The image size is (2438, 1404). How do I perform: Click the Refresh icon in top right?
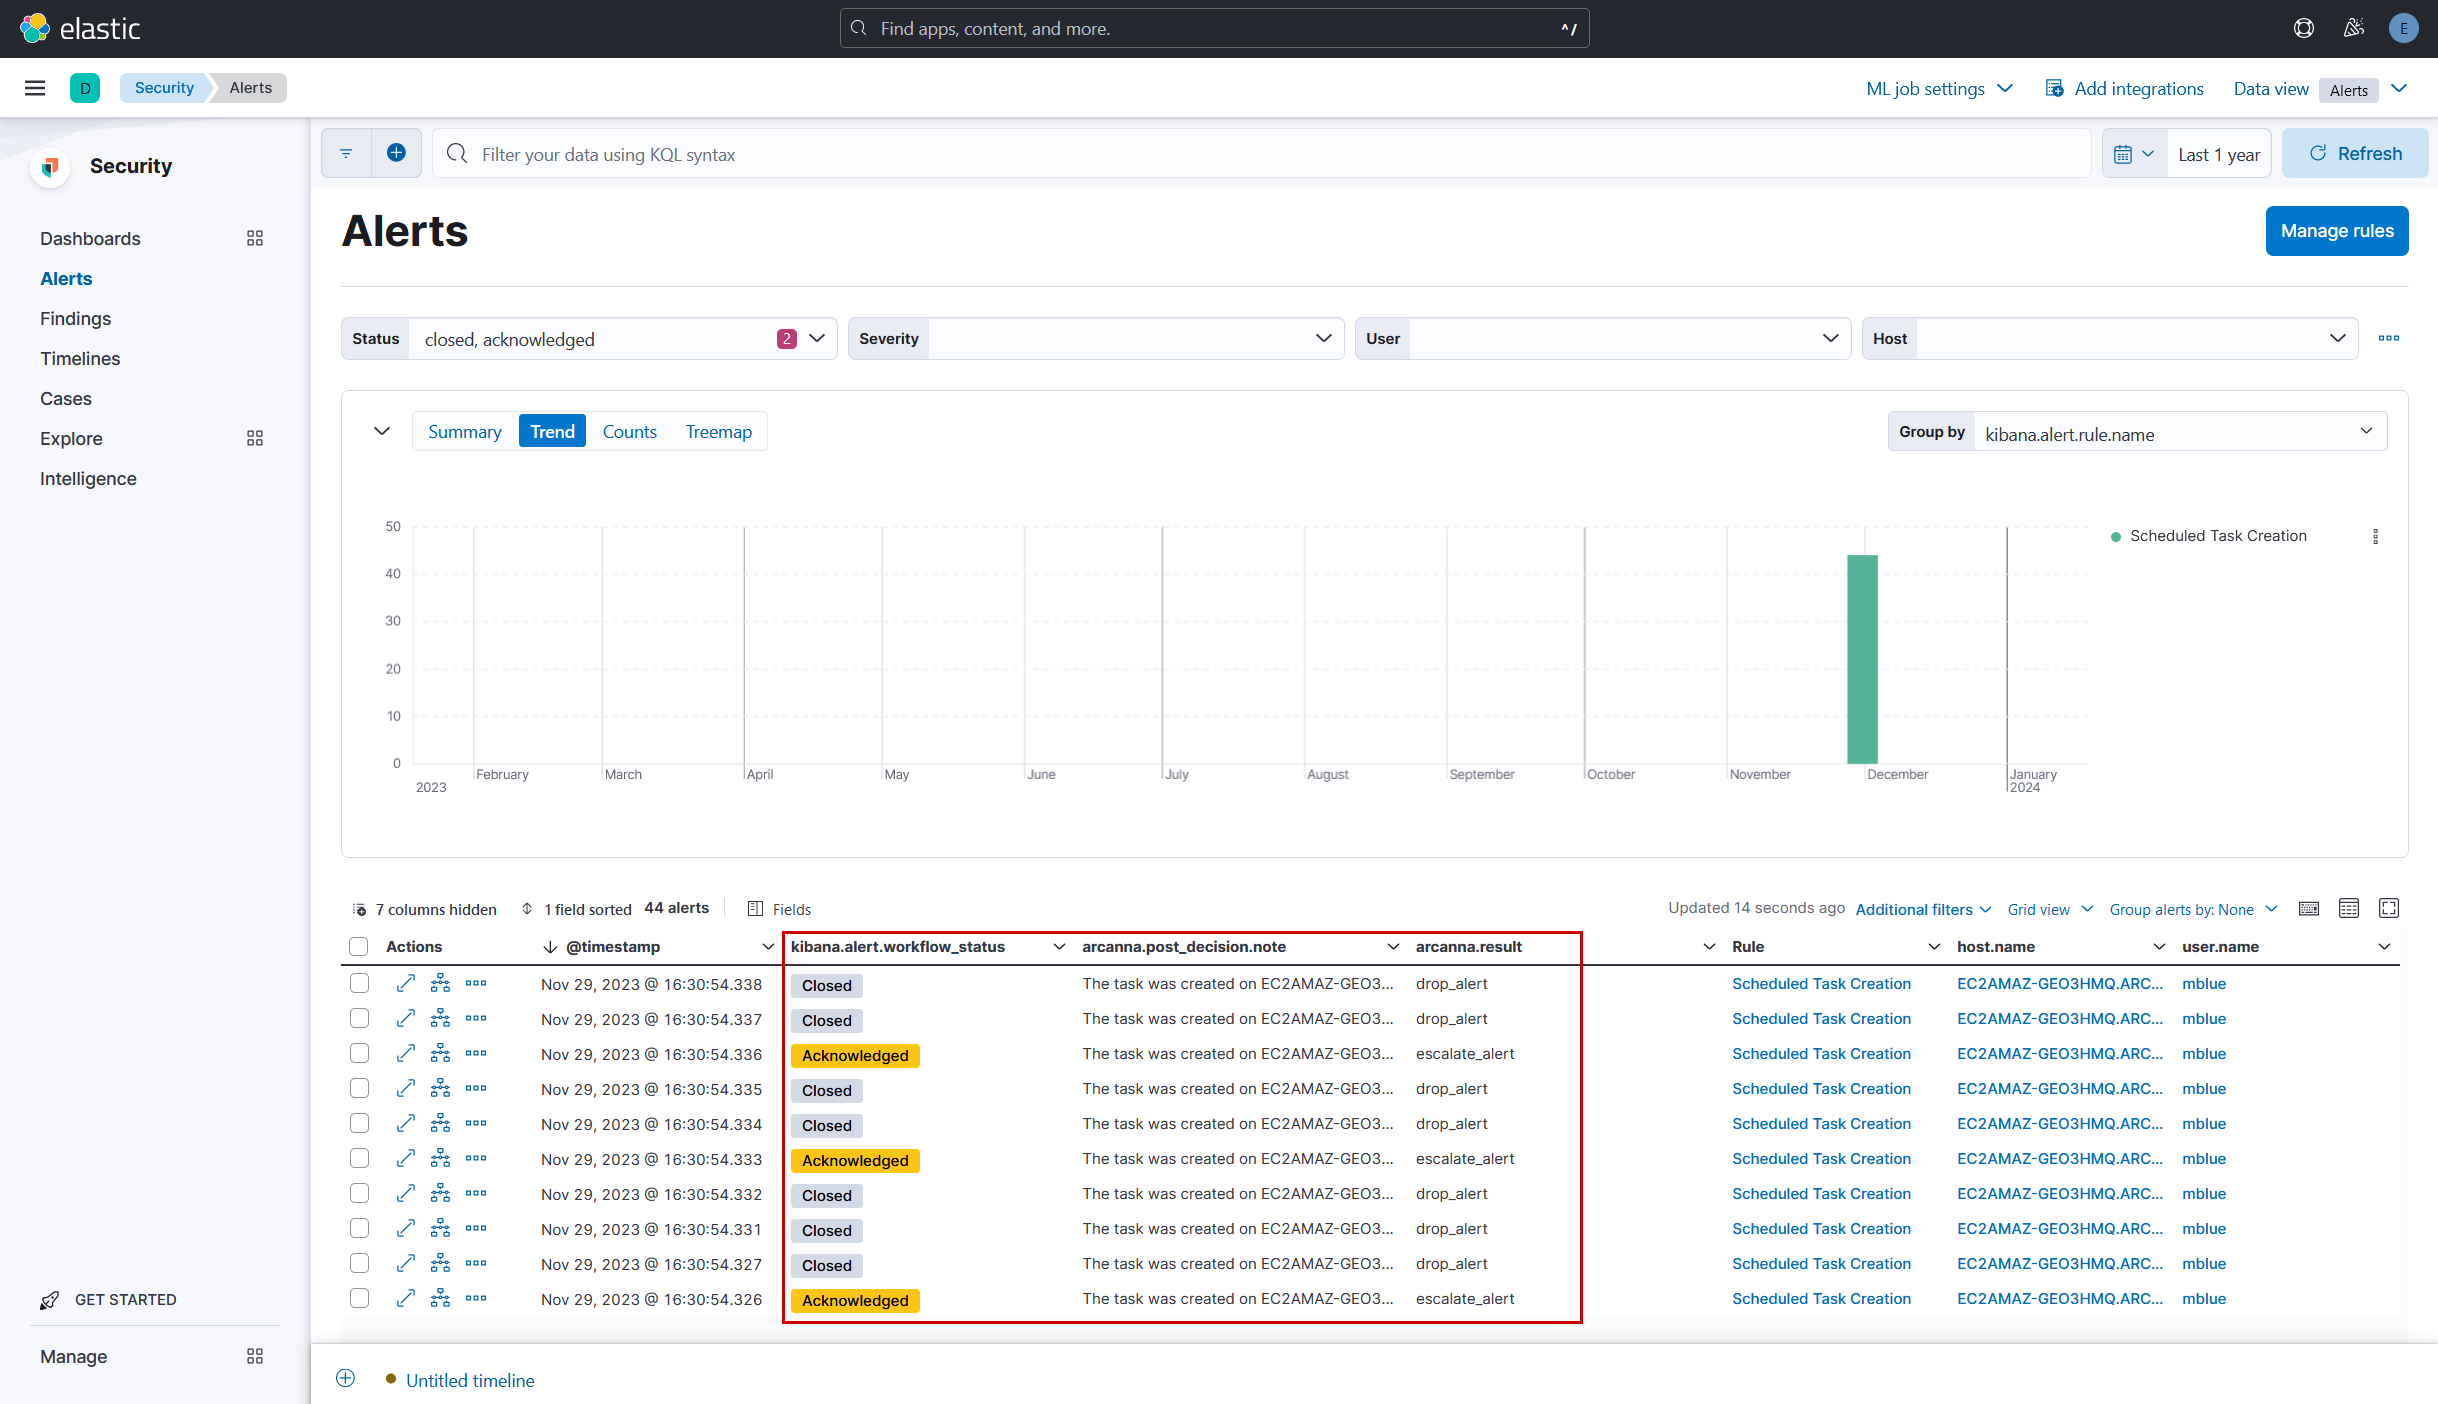tap(2316, 152)
